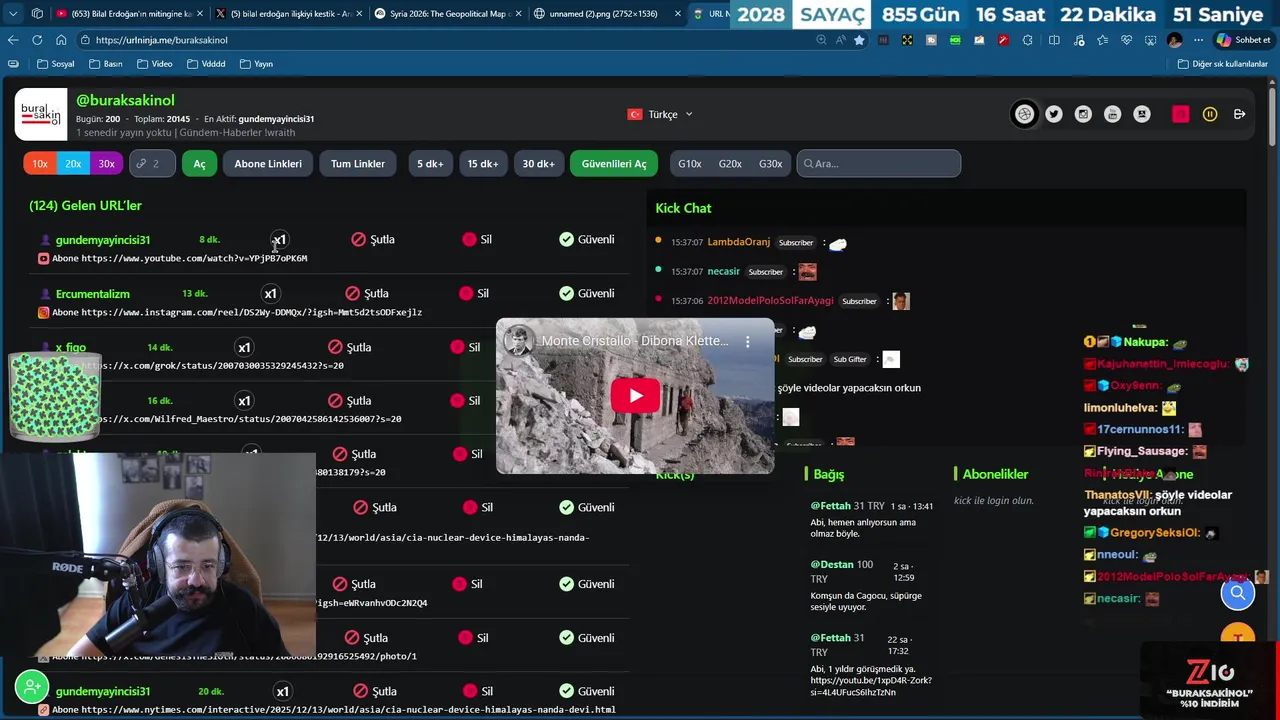The image size is (1280, 720).
Task: Open the Dribbble social icon in header
Action: coord(1024,114)
